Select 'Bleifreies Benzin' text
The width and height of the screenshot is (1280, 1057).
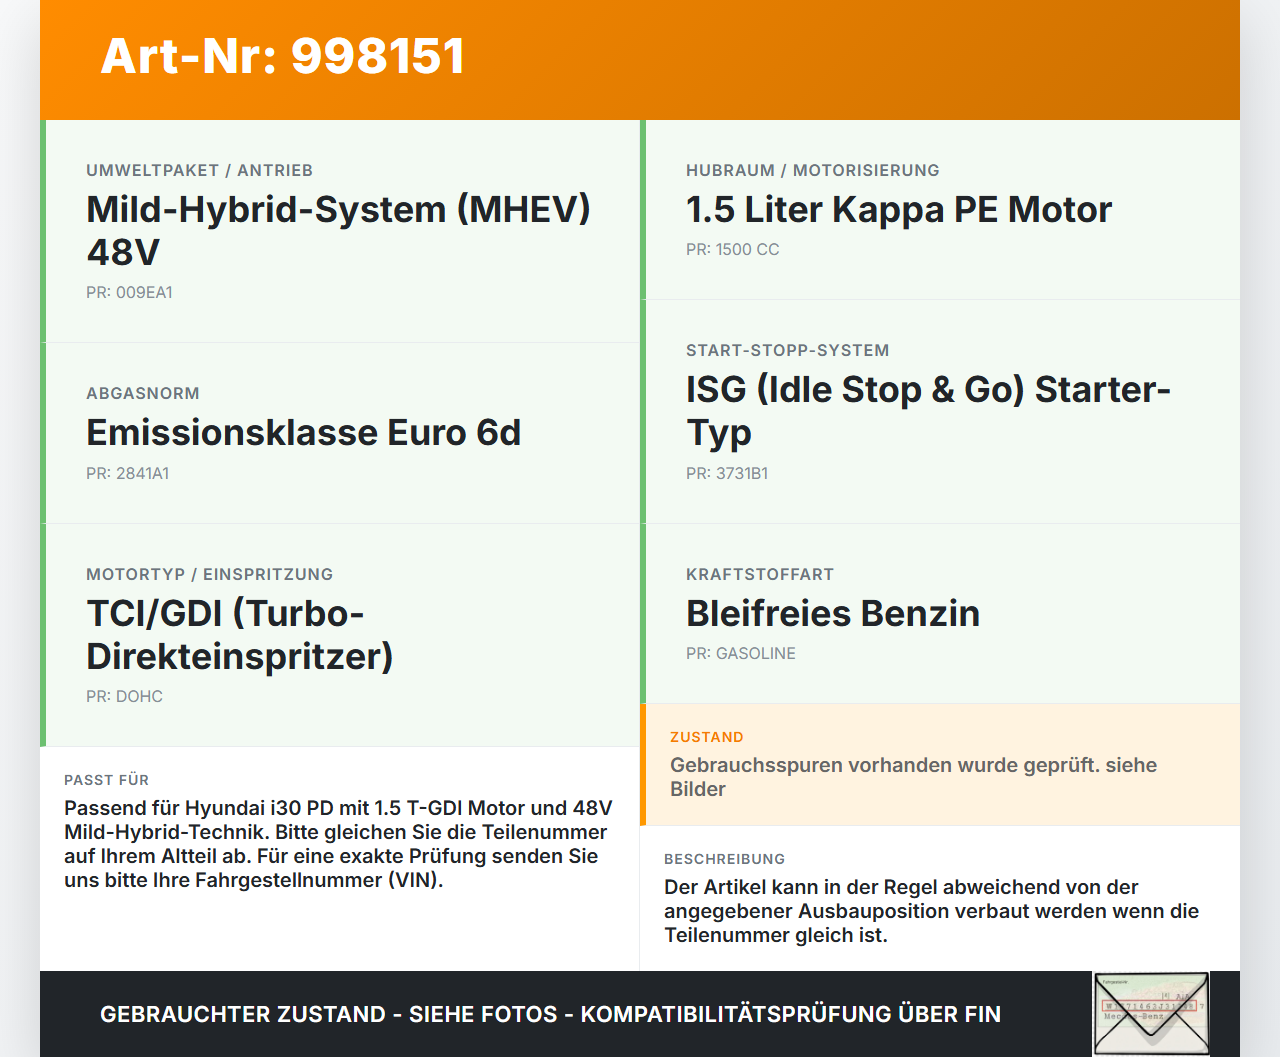pyautogui.click(x=833, y=613)
